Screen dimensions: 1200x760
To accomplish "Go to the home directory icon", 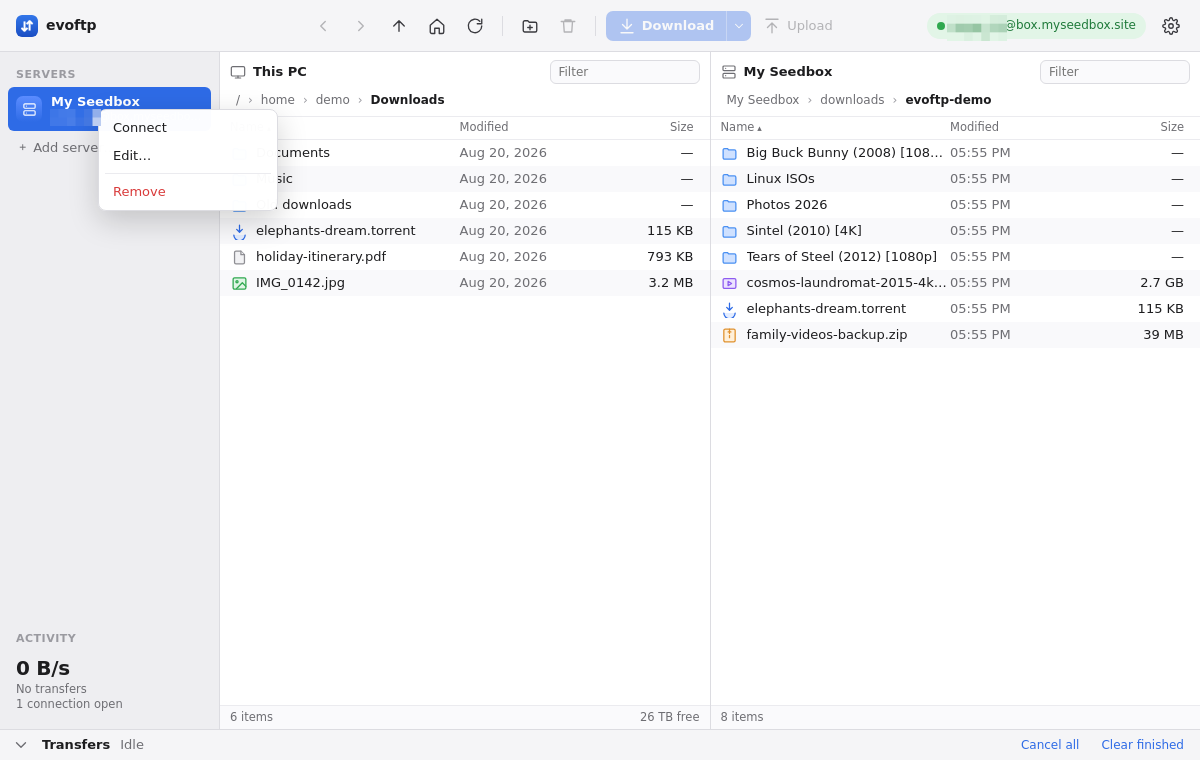I will tap(437, 26).
